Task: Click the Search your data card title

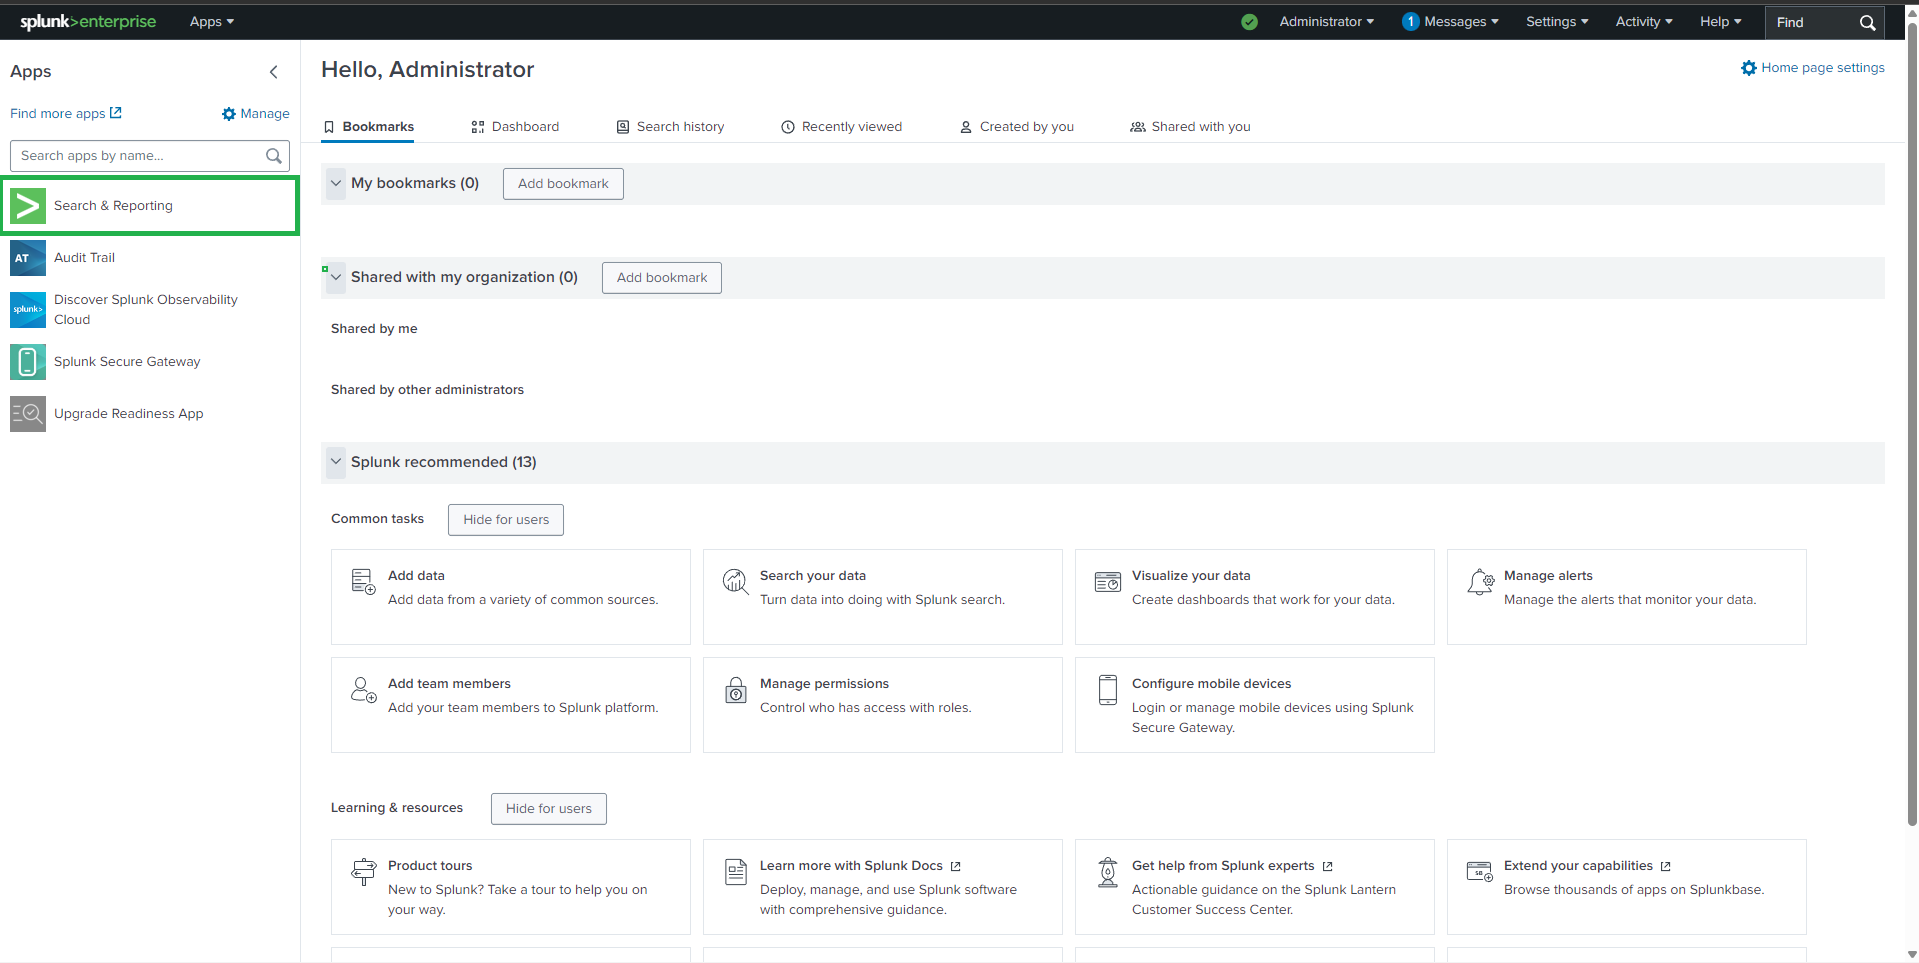Action: coord(813,576)
